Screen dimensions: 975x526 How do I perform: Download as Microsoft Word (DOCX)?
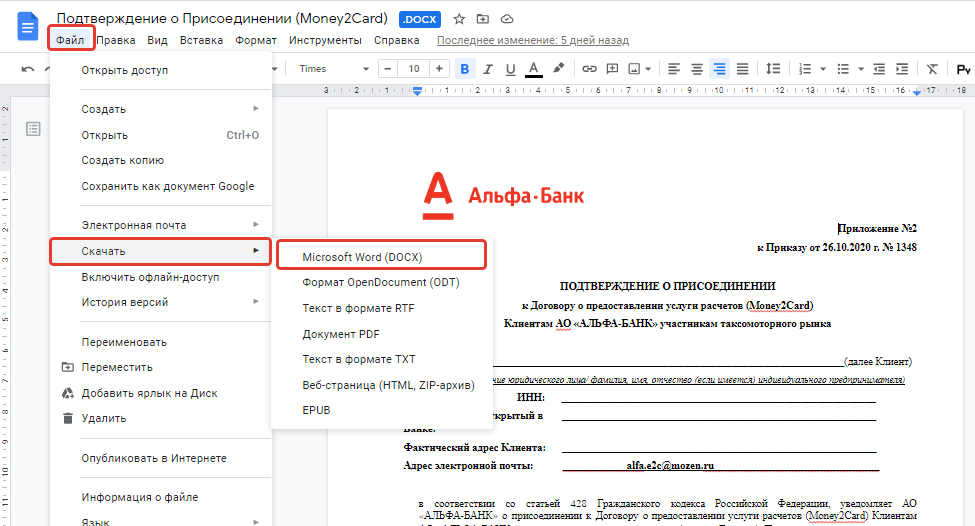(x=381, y=256)
